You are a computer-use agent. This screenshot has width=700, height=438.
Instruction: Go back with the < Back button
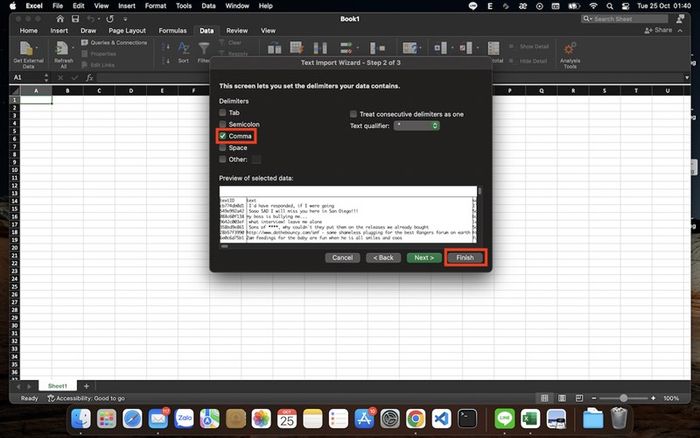(x=383, y=257)
